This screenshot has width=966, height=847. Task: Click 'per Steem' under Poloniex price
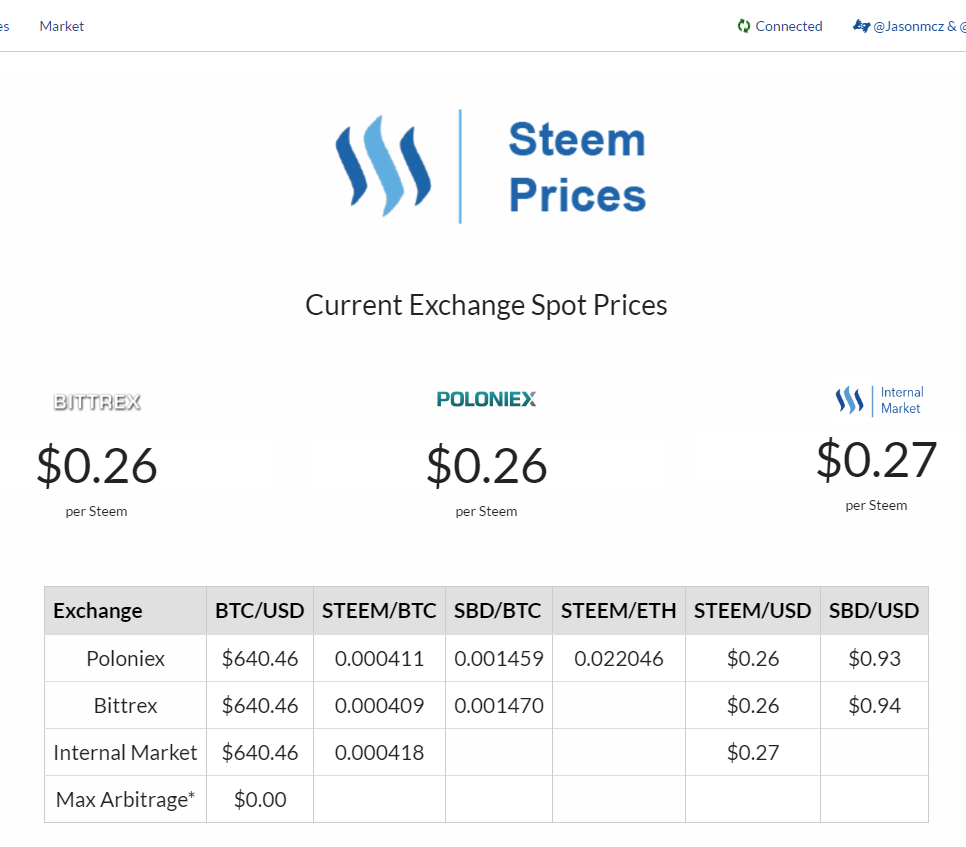(486, 511)
